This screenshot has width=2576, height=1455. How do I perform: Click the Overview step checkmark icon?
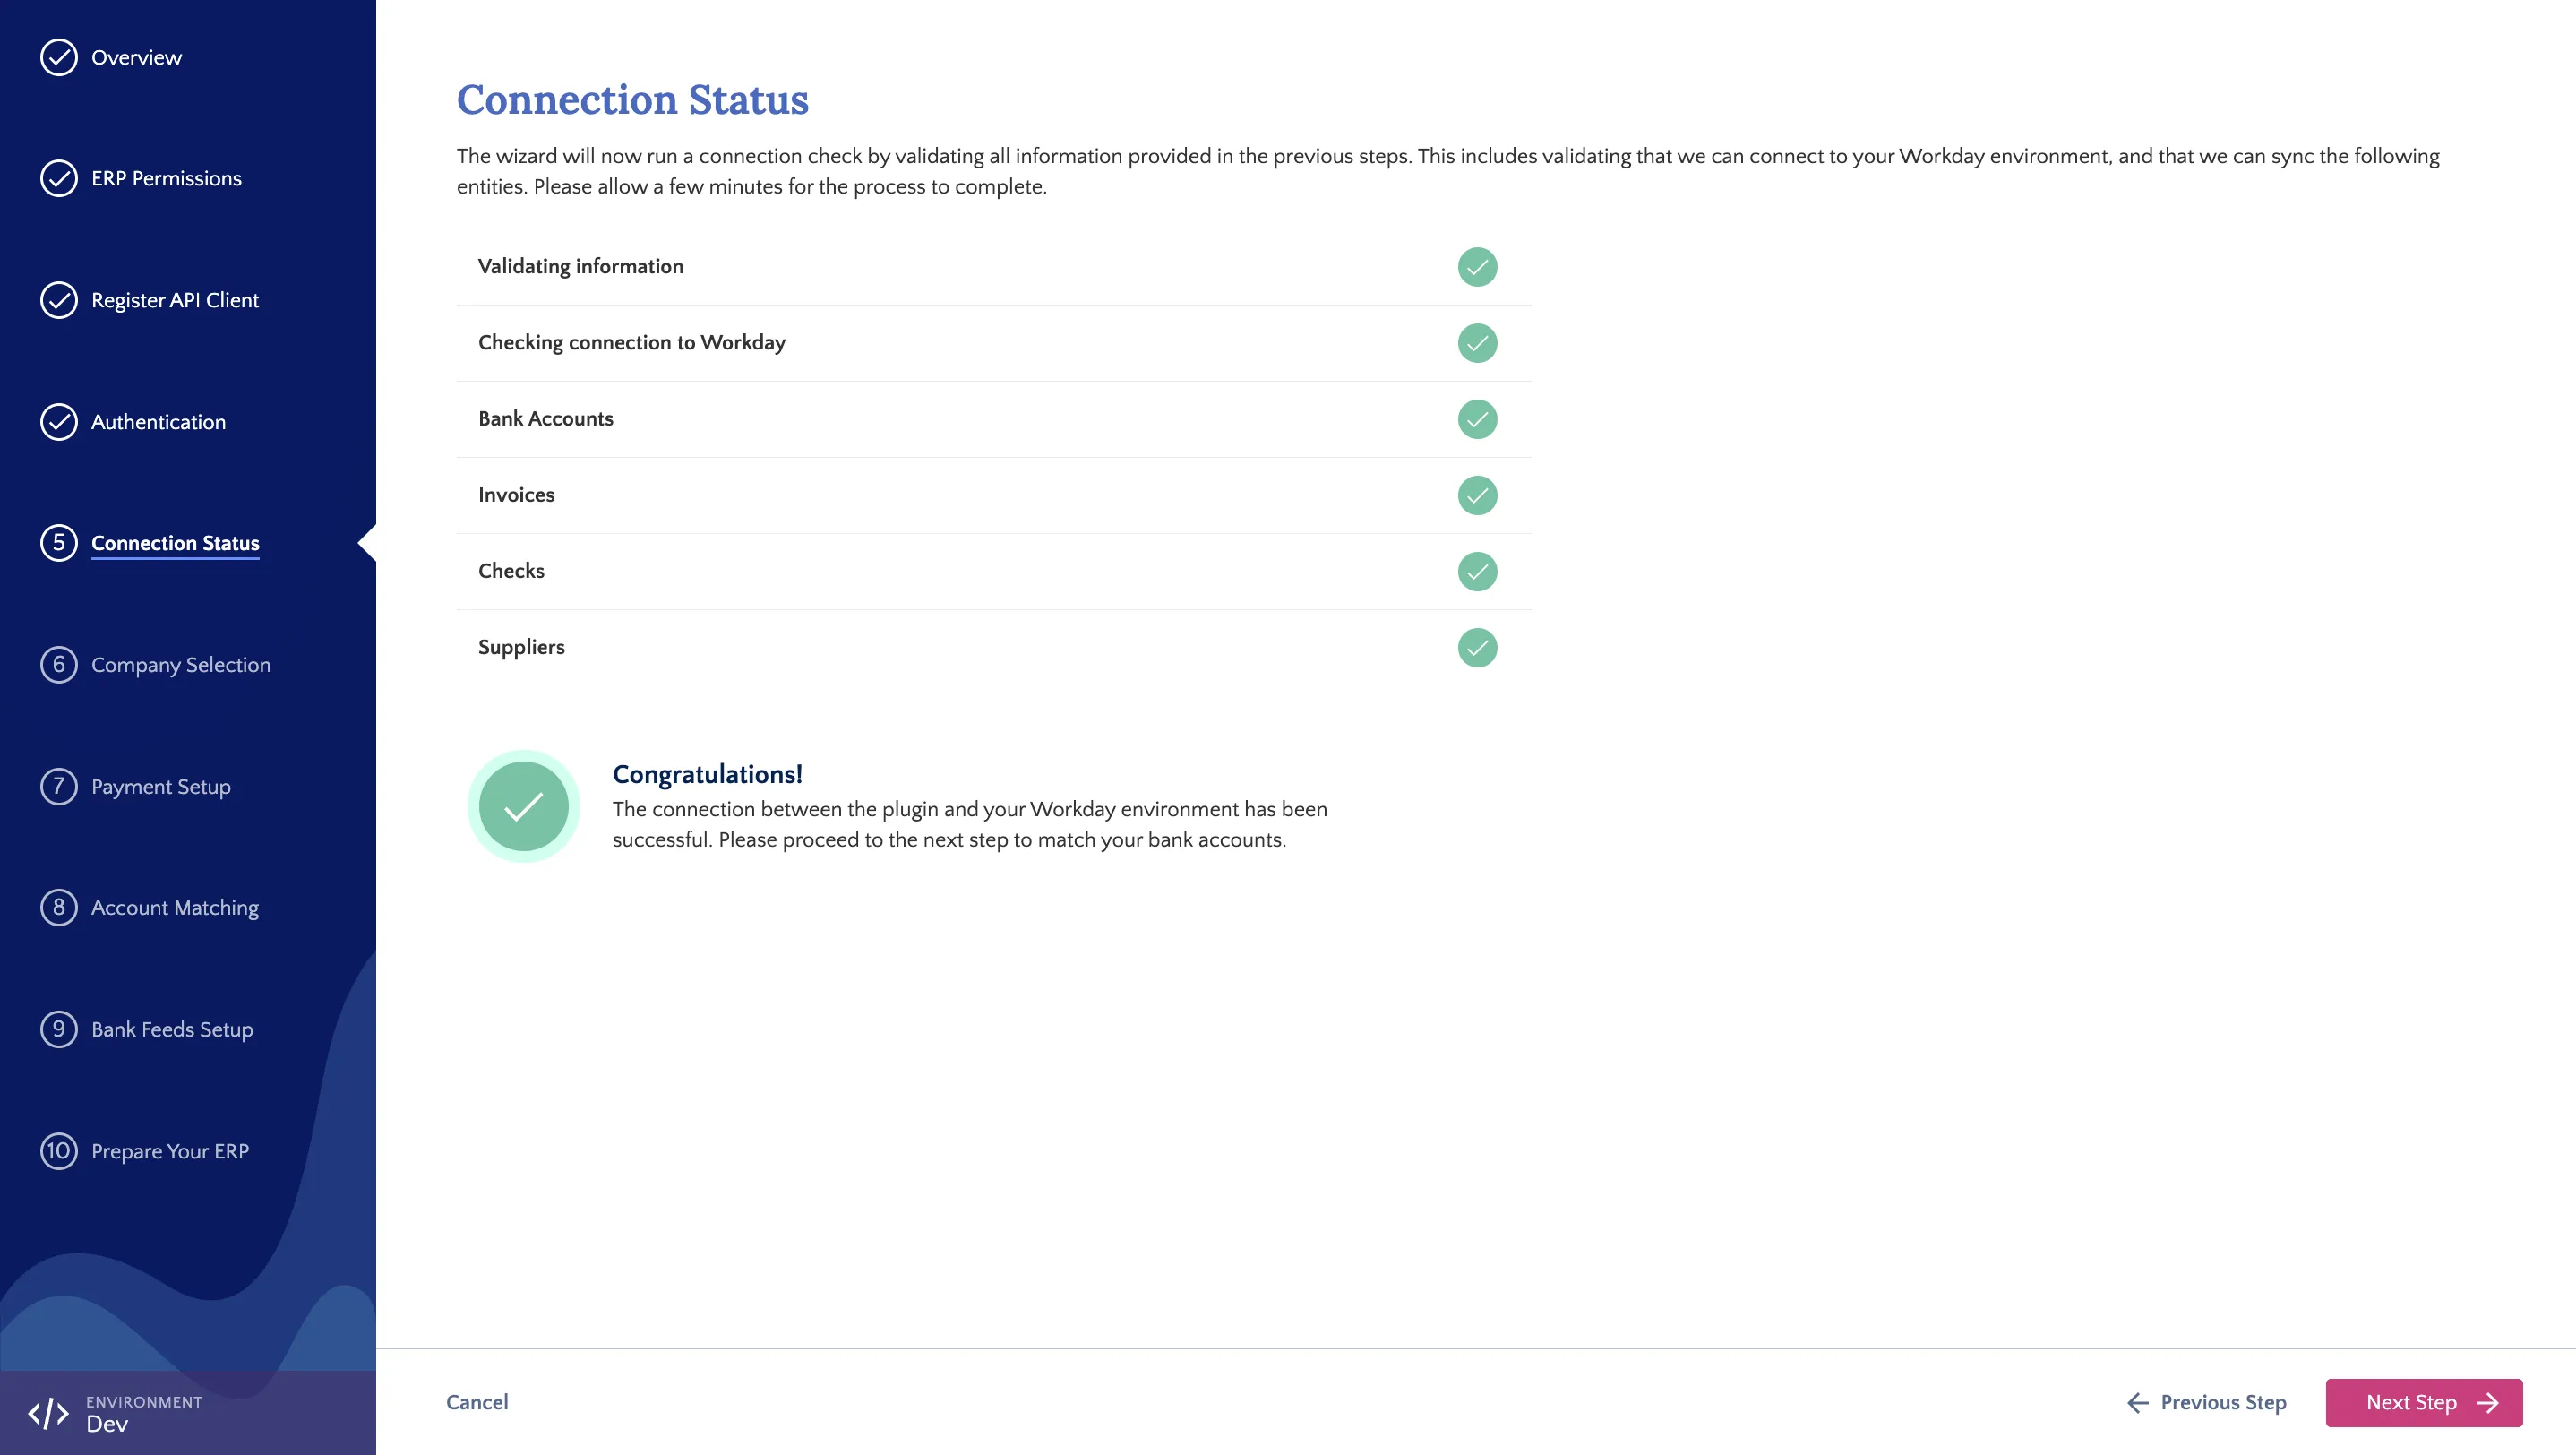[x=59, y=57]
